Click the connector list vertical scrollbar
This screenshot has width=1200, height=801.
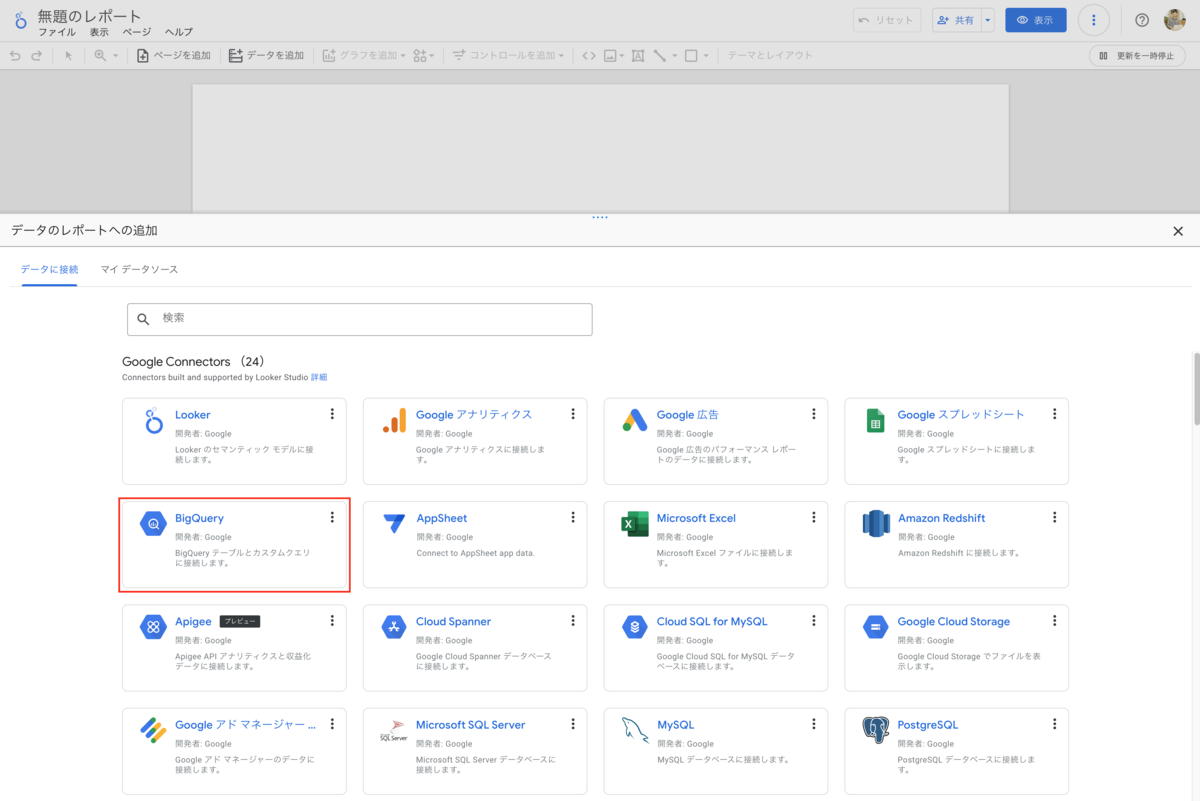coord(1195,390)
